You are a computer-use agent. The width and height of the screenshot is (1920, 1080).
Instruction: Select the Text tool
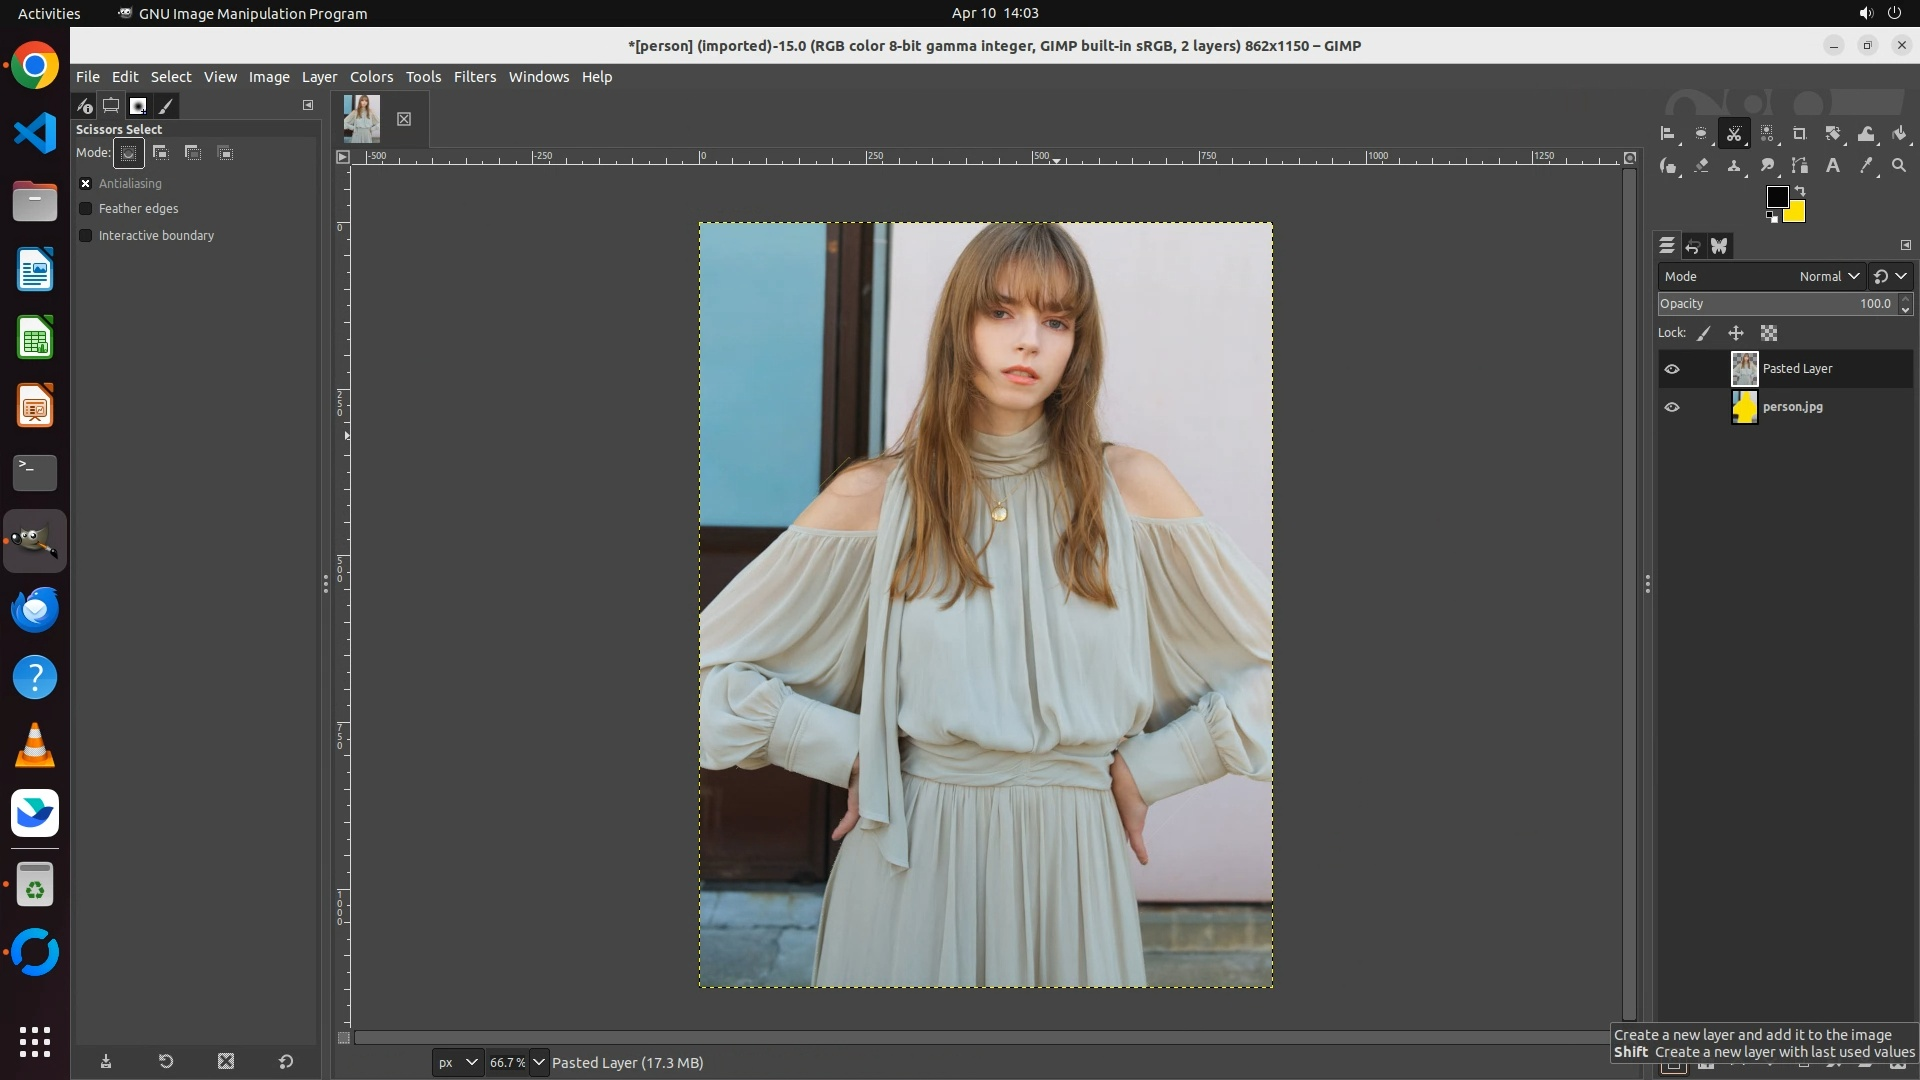1833,166
